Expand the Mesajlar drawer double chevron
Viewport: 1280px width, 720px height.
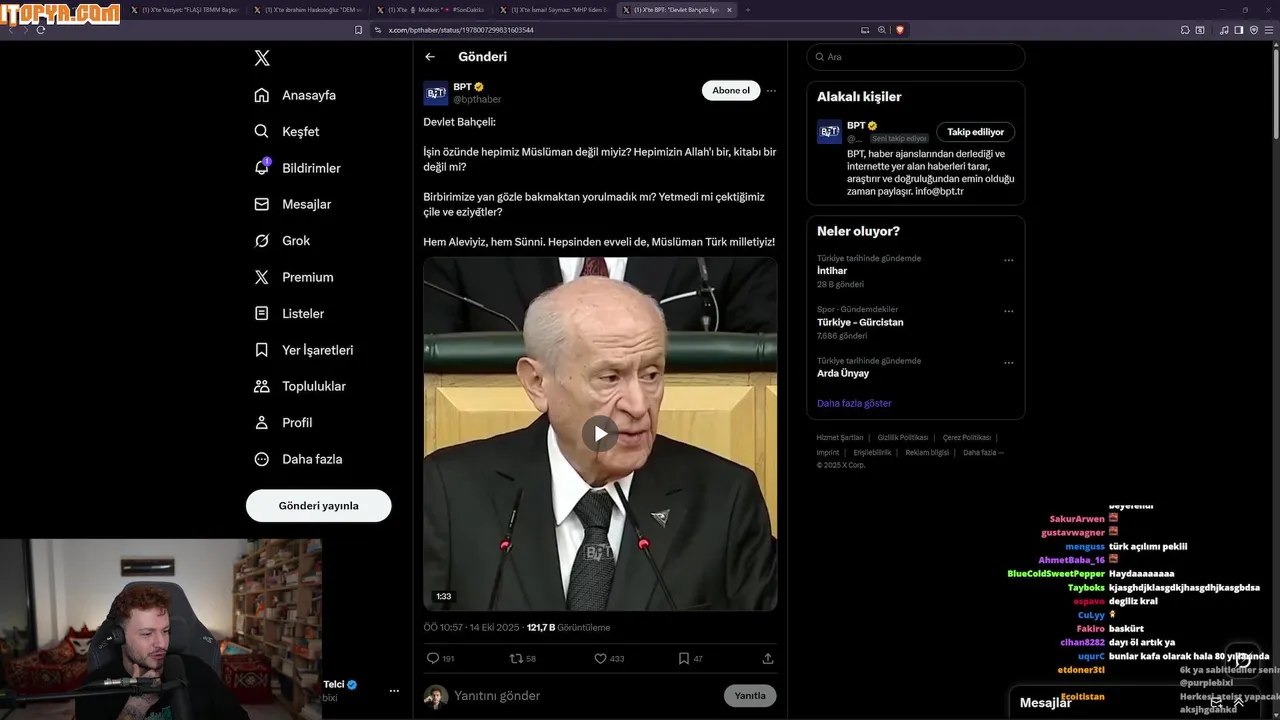[x=1239, y=703]
